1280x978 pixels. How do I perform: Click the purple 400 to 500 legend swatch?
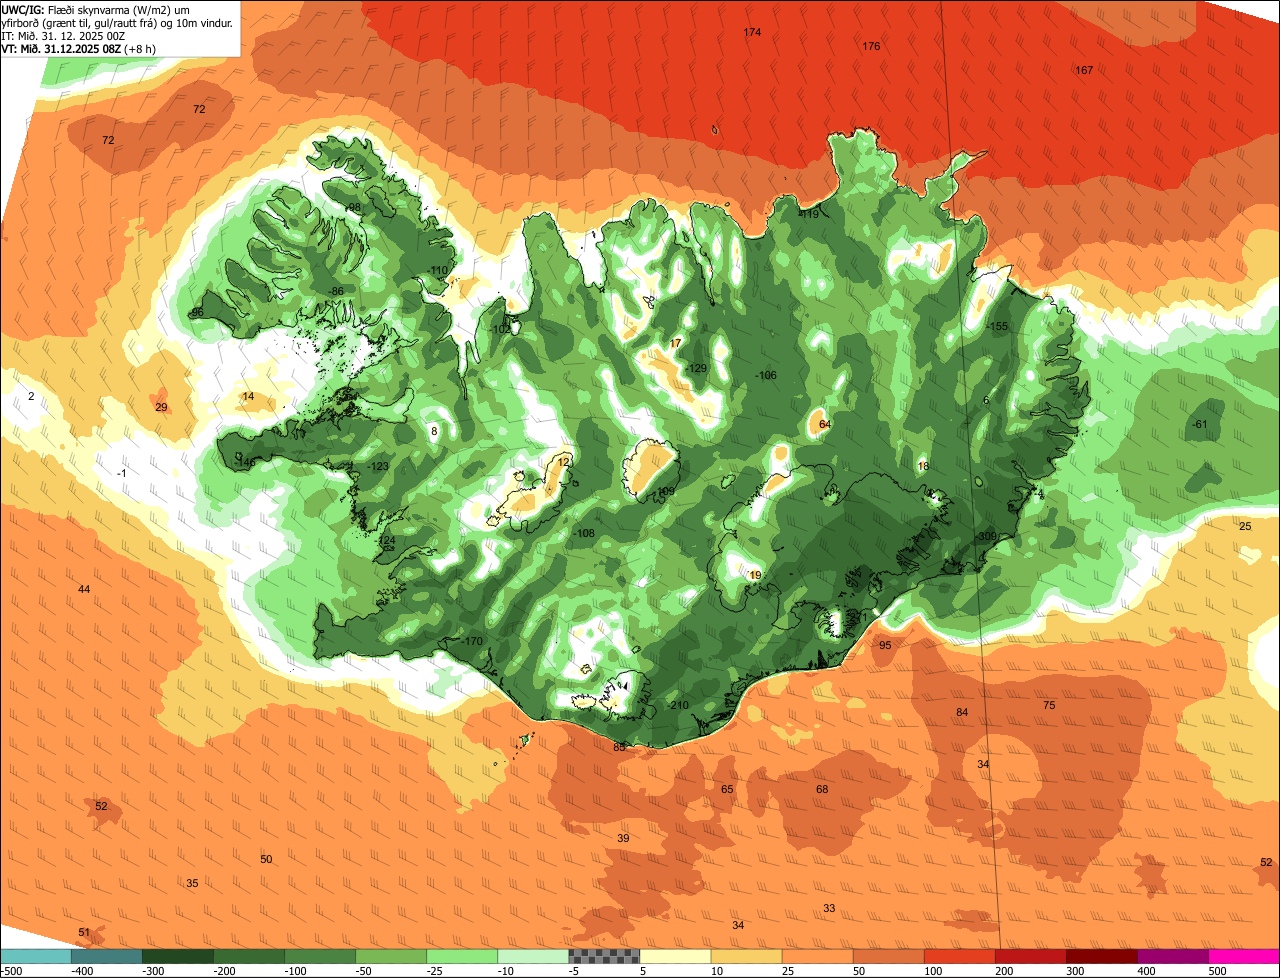tap(1171, 956)
